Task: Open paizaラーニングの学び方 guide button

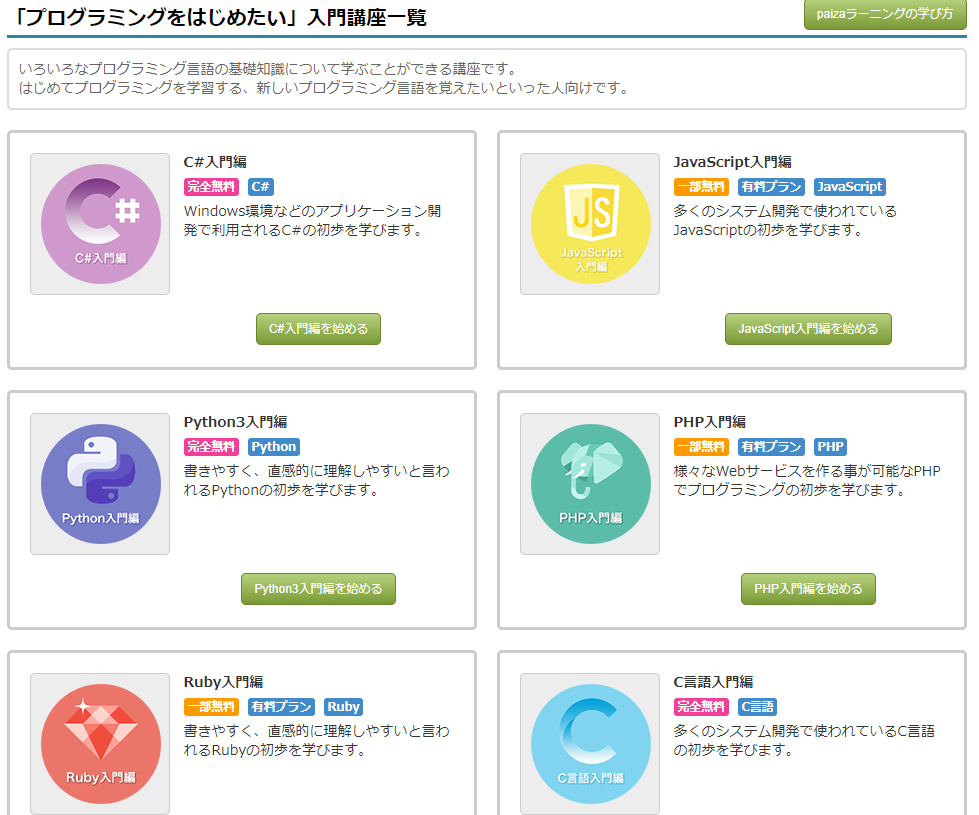Action: (x=885, y=14)
